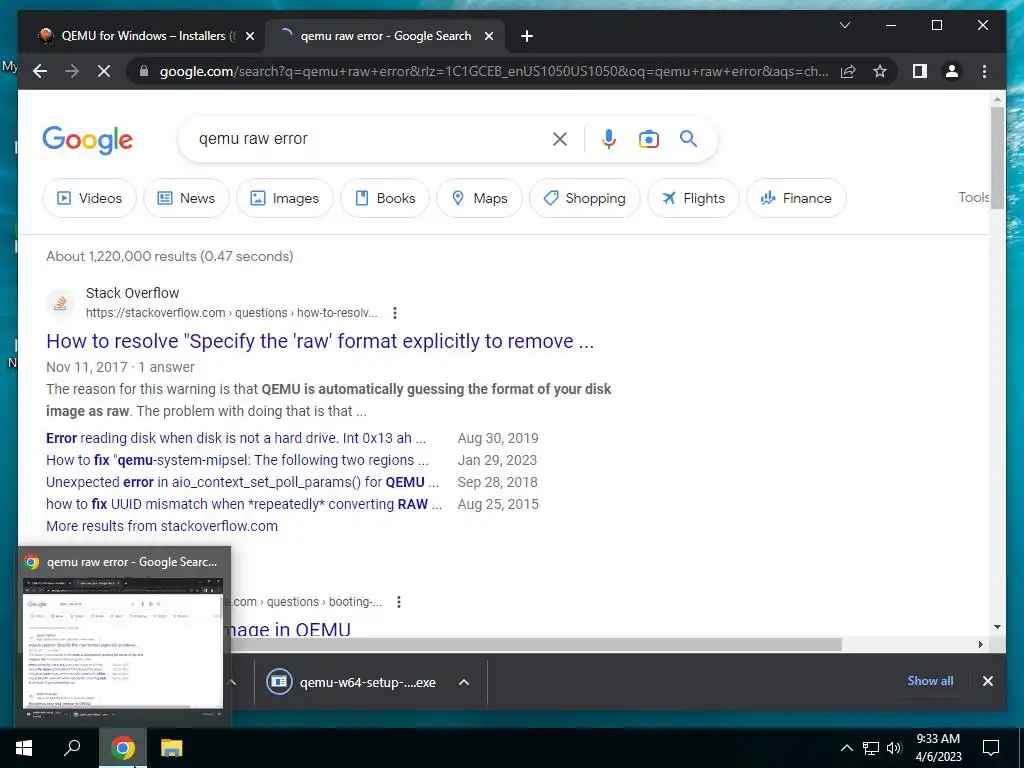Open Chrome three-dot menu
This screenshot has height=768, width=1024.
(984, 71)
